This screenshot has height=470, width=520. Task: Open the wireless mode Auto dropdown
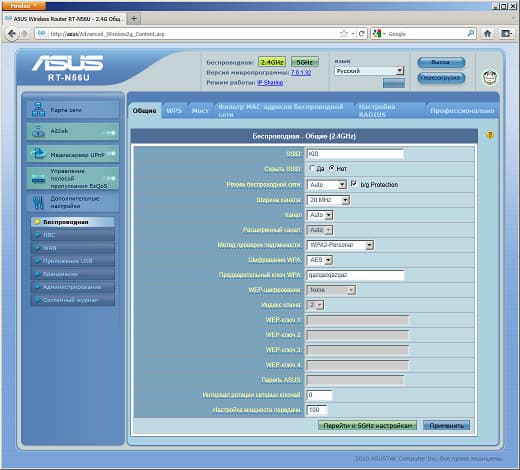click(326, 185)
